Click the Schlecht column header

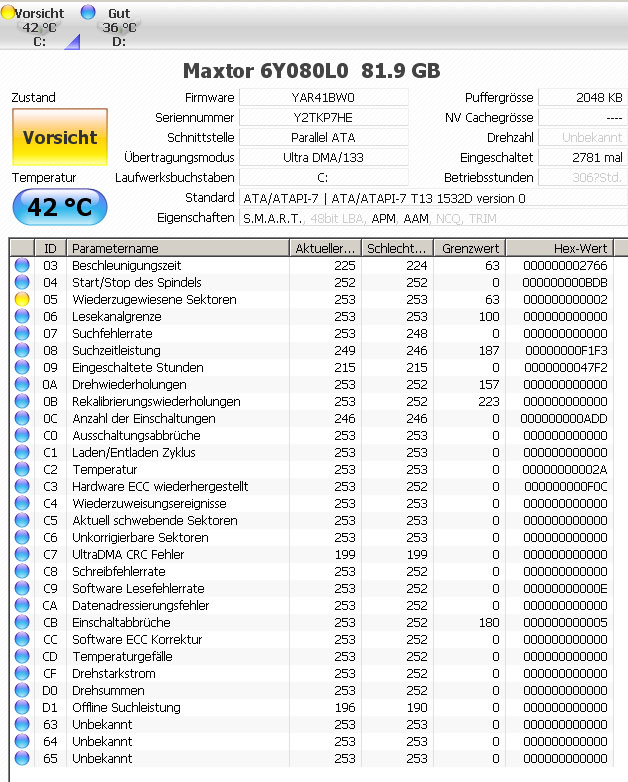[x=397, y=248]
